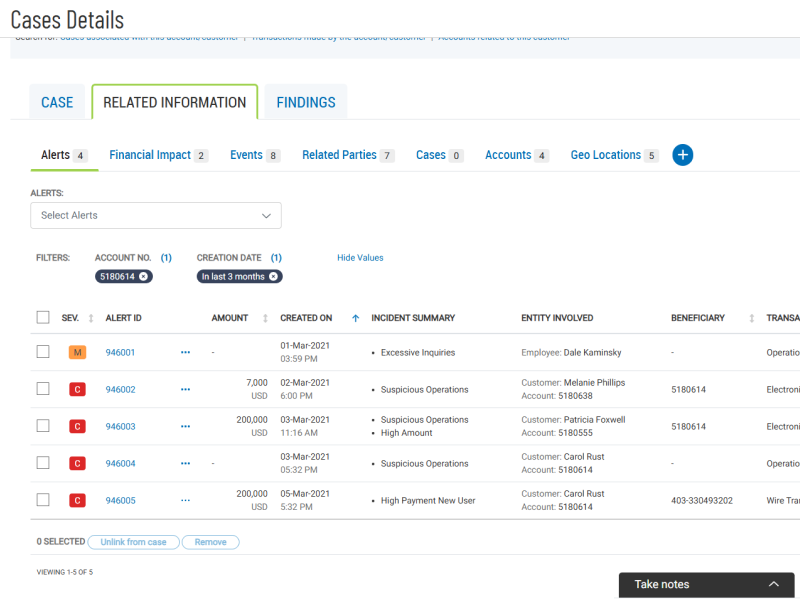Remove the 5180614 account filter chip
The image size is (800, 600).
143,277
